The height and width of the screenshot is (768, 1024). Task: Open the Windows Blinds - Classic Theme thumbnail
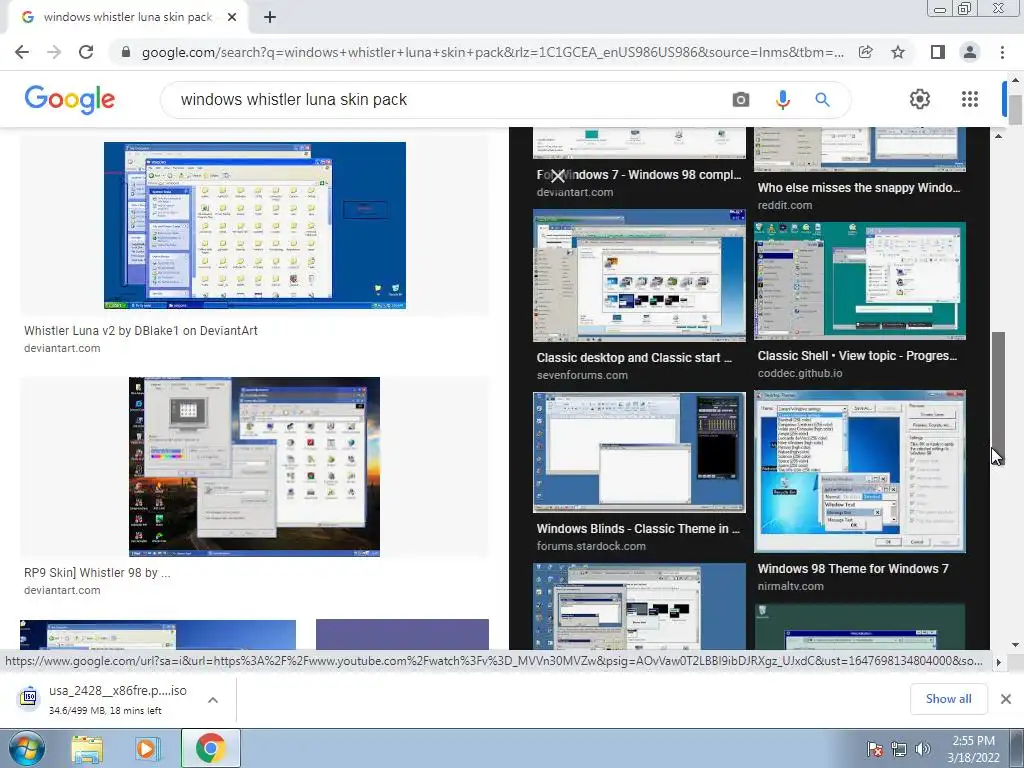click(x=639, y=452)
